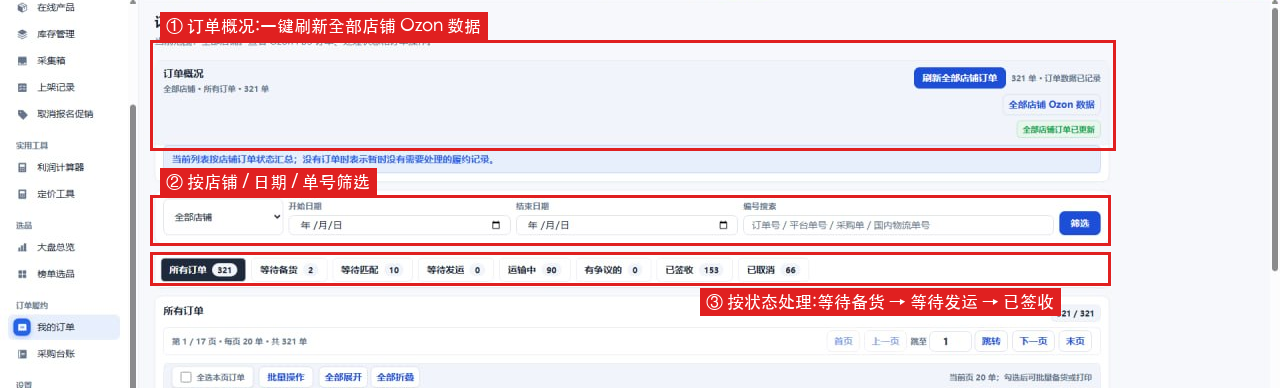Click the 全部展开 button
Viewport: 1280px width, 388px height.
coord(342,378)
